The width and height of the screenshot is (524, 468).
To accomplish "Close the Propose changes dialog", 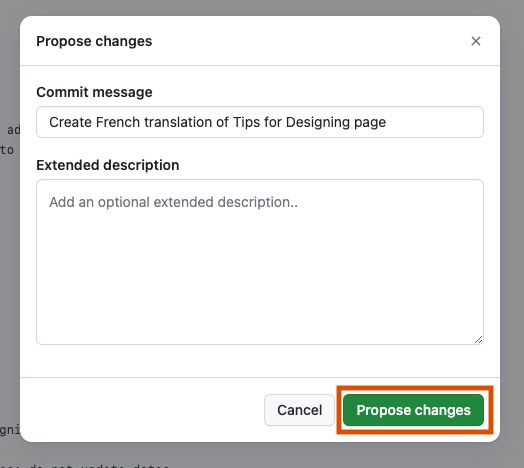I will [476, 41].
